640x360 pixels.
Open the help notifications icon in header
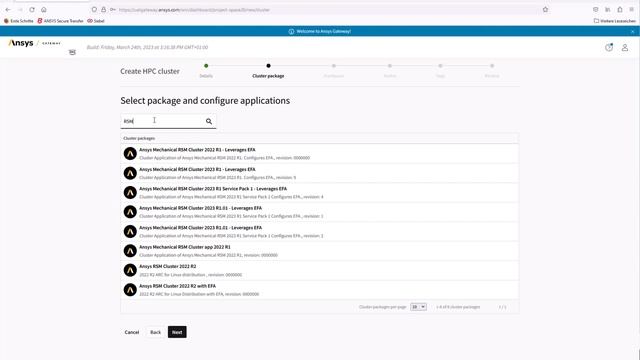[x=609, y=47]
